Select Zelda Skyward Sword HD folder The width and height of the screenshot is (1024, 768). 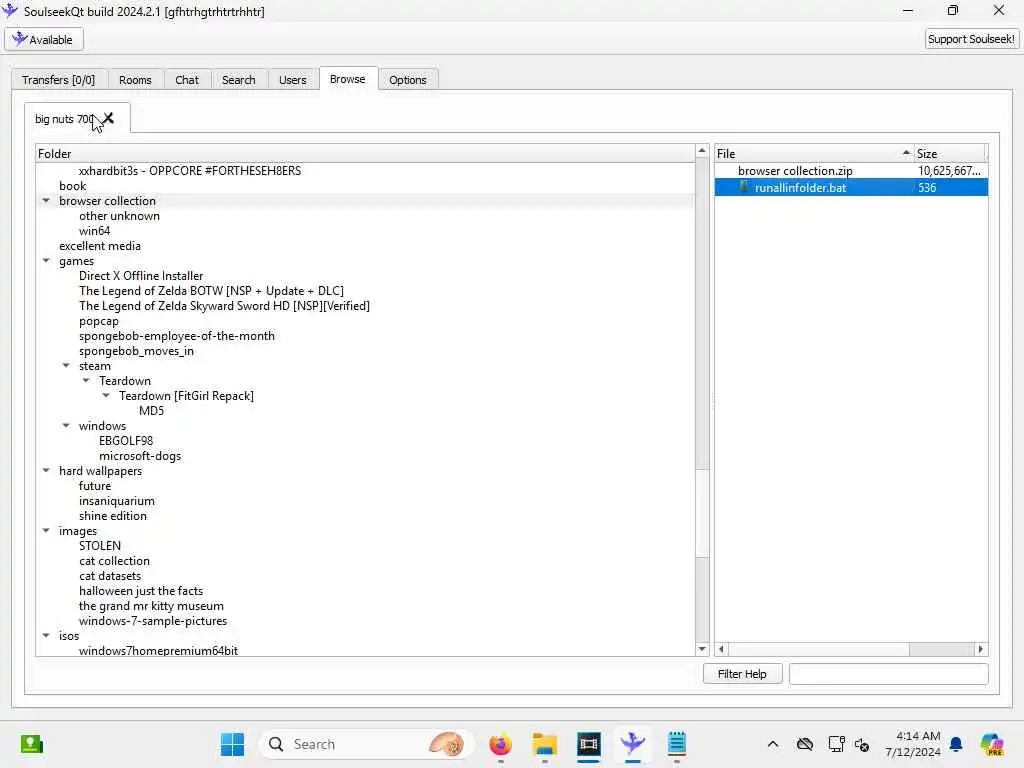pyautogui.click(x=225, y=306)
